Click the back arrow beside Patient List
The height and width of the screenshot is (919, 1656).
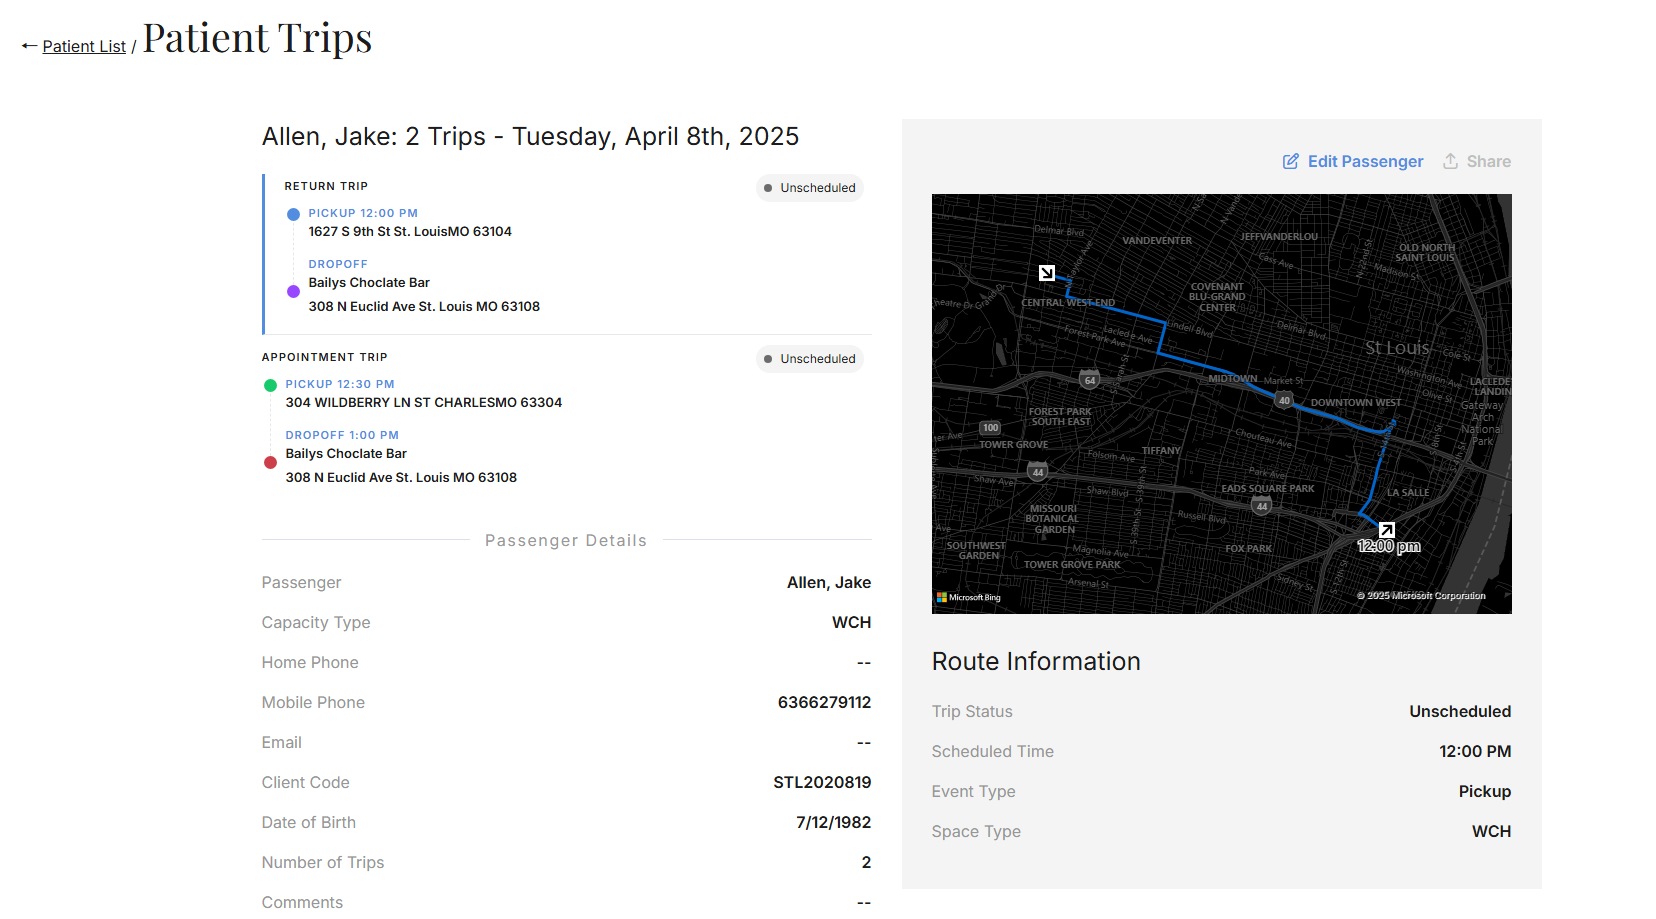pyautogui.click(x=29, y=46)
